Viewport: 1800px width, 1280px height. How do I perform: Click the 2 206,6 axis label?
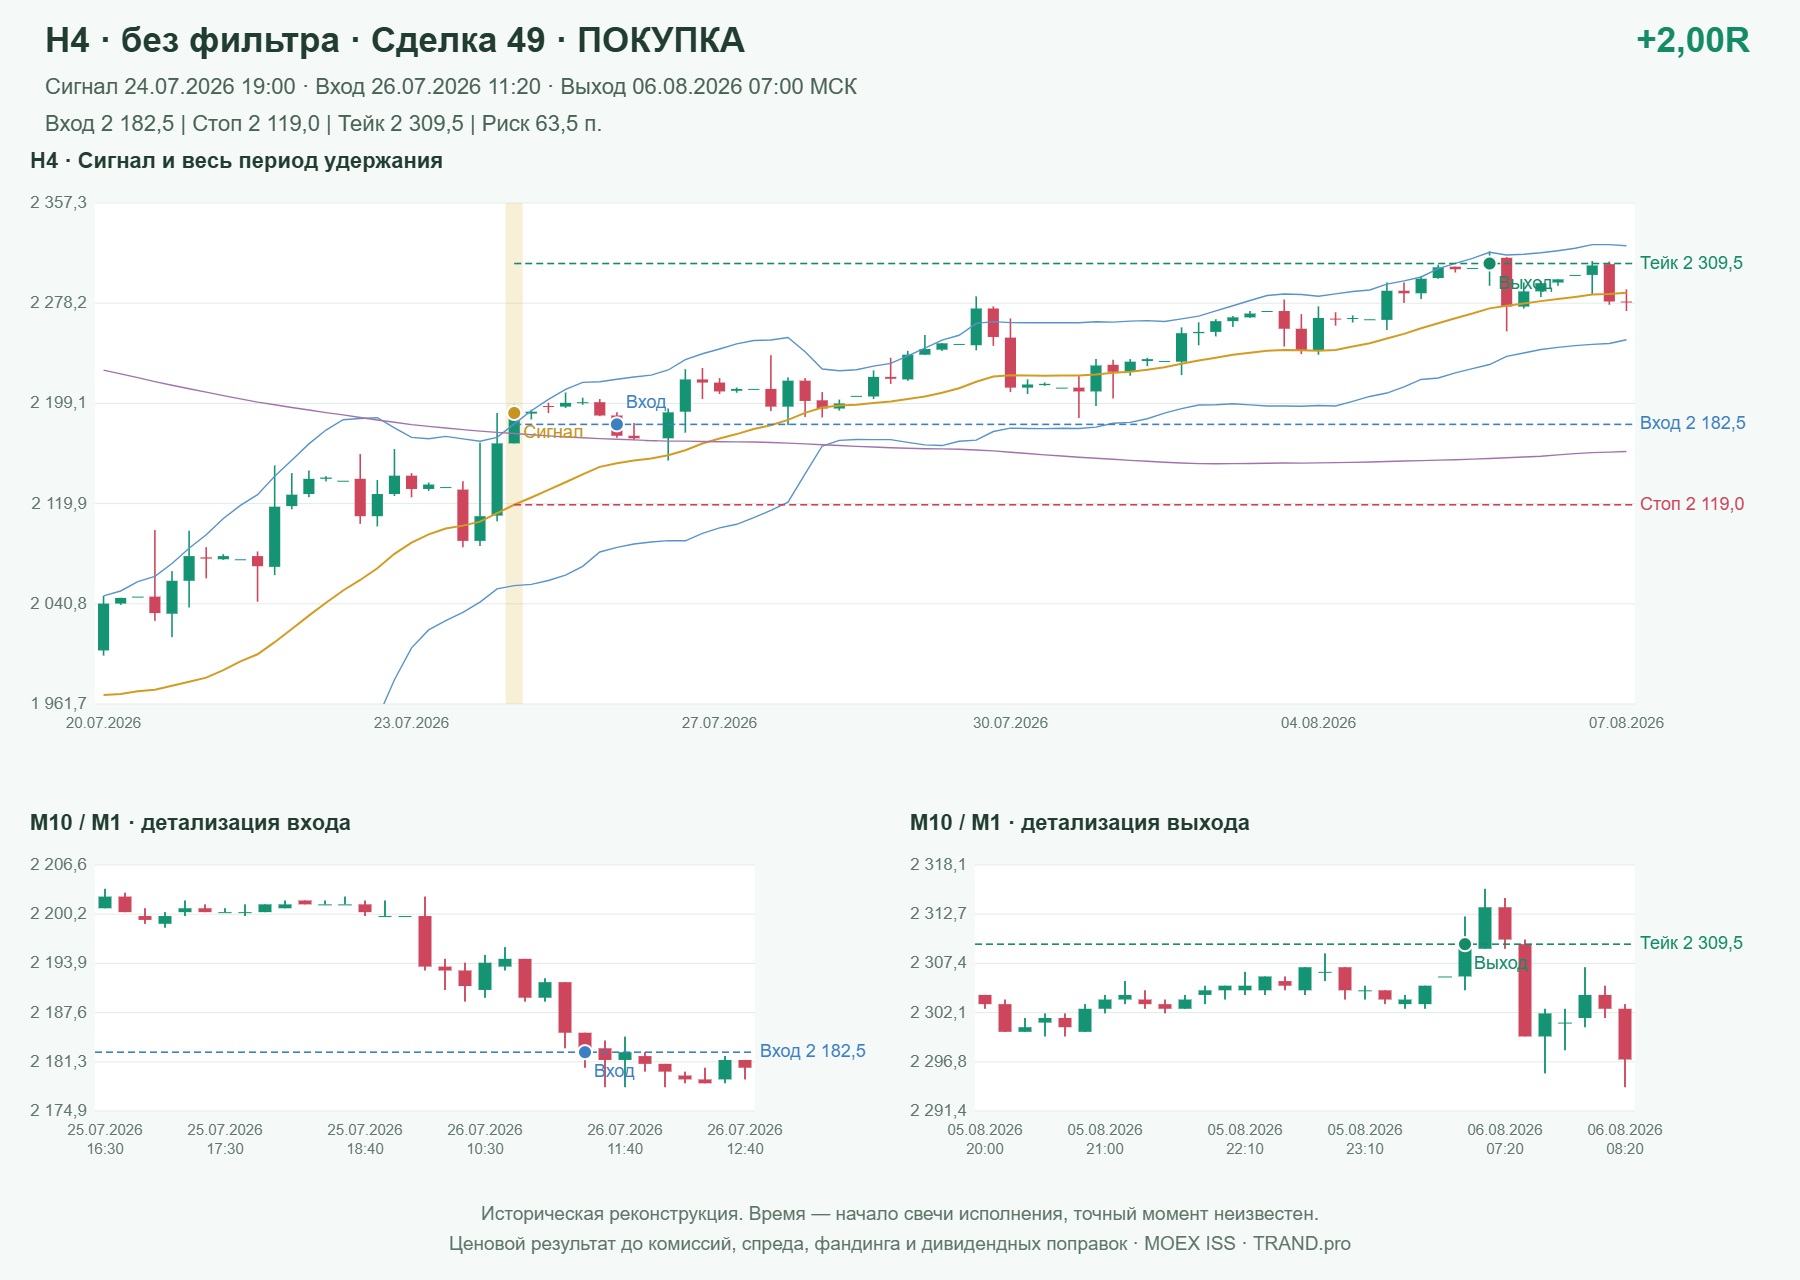tap(59, 865)
